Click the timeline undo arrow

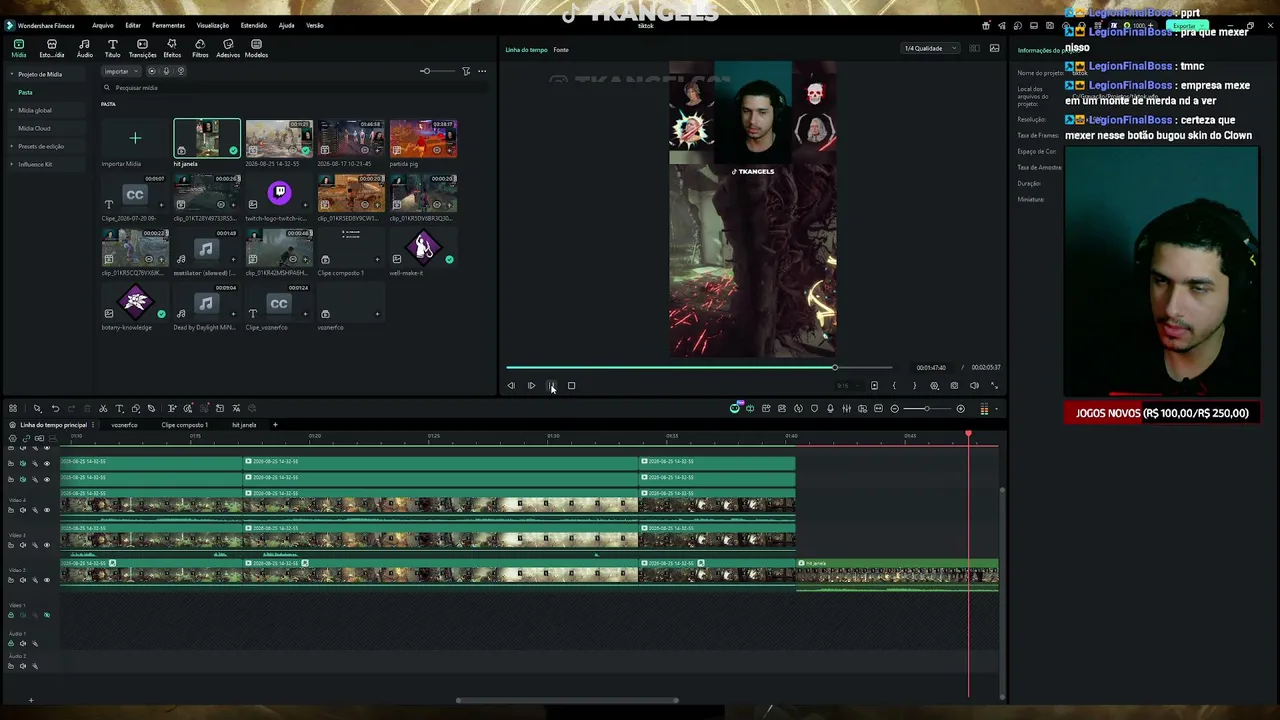55,408
